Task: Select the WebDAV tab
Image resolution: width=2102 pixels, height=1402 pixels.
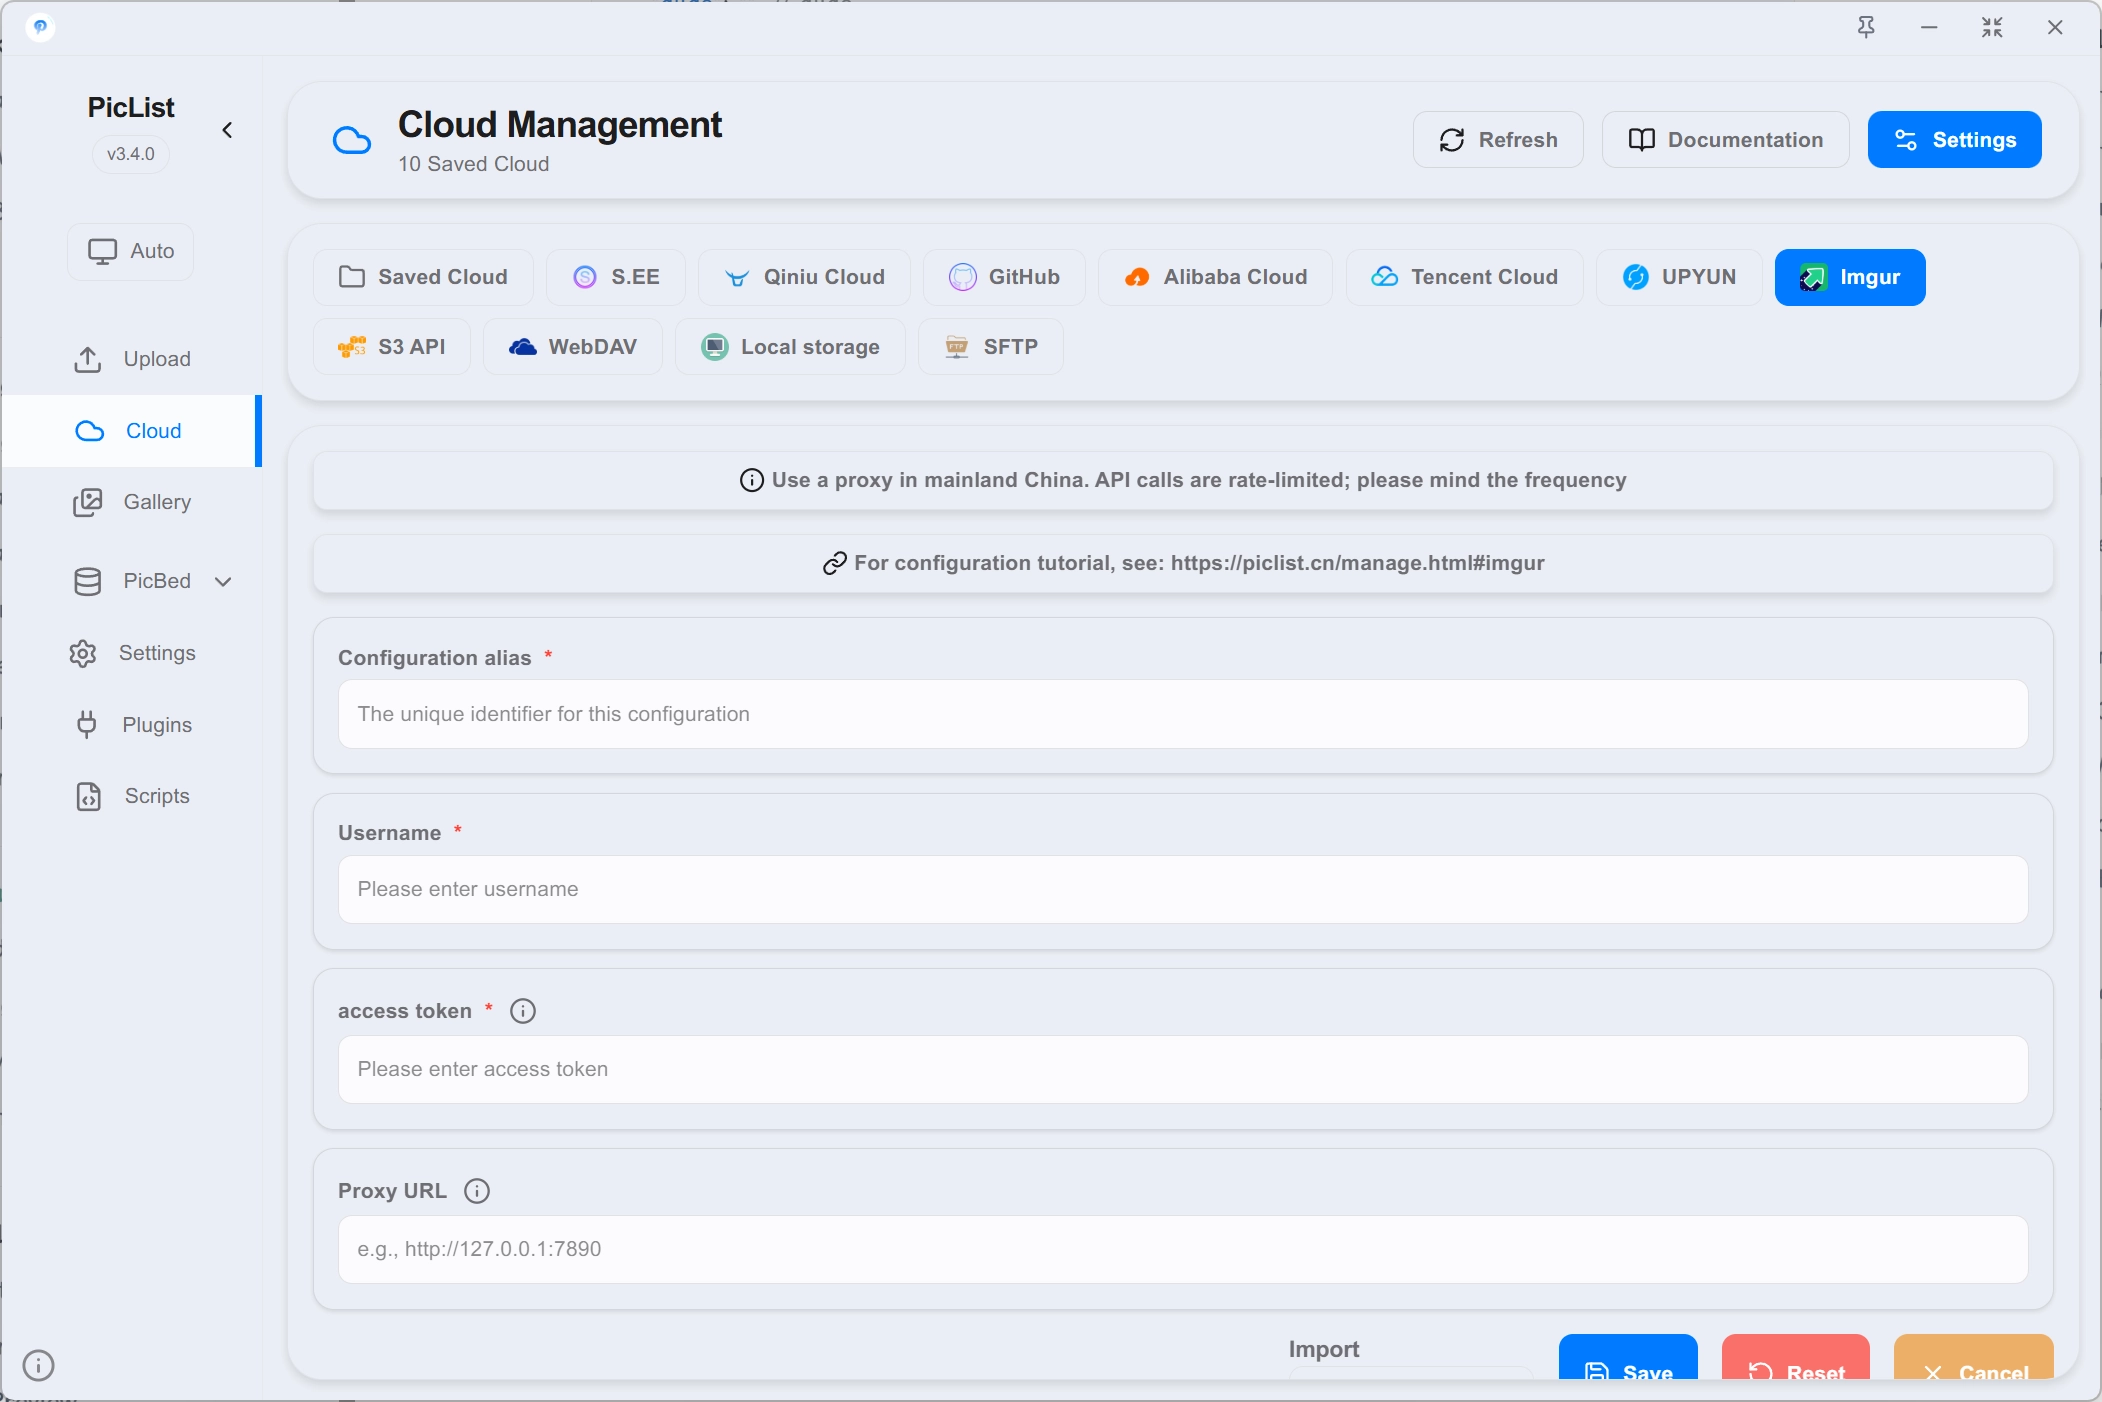Action: coord(573,347)
